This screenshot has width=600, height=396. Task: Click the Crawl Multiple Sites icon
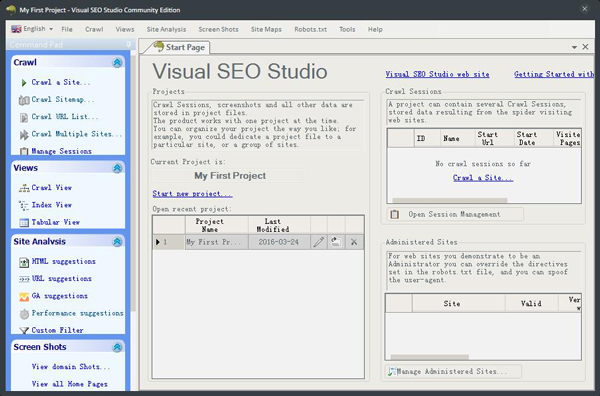coord(24,135)
